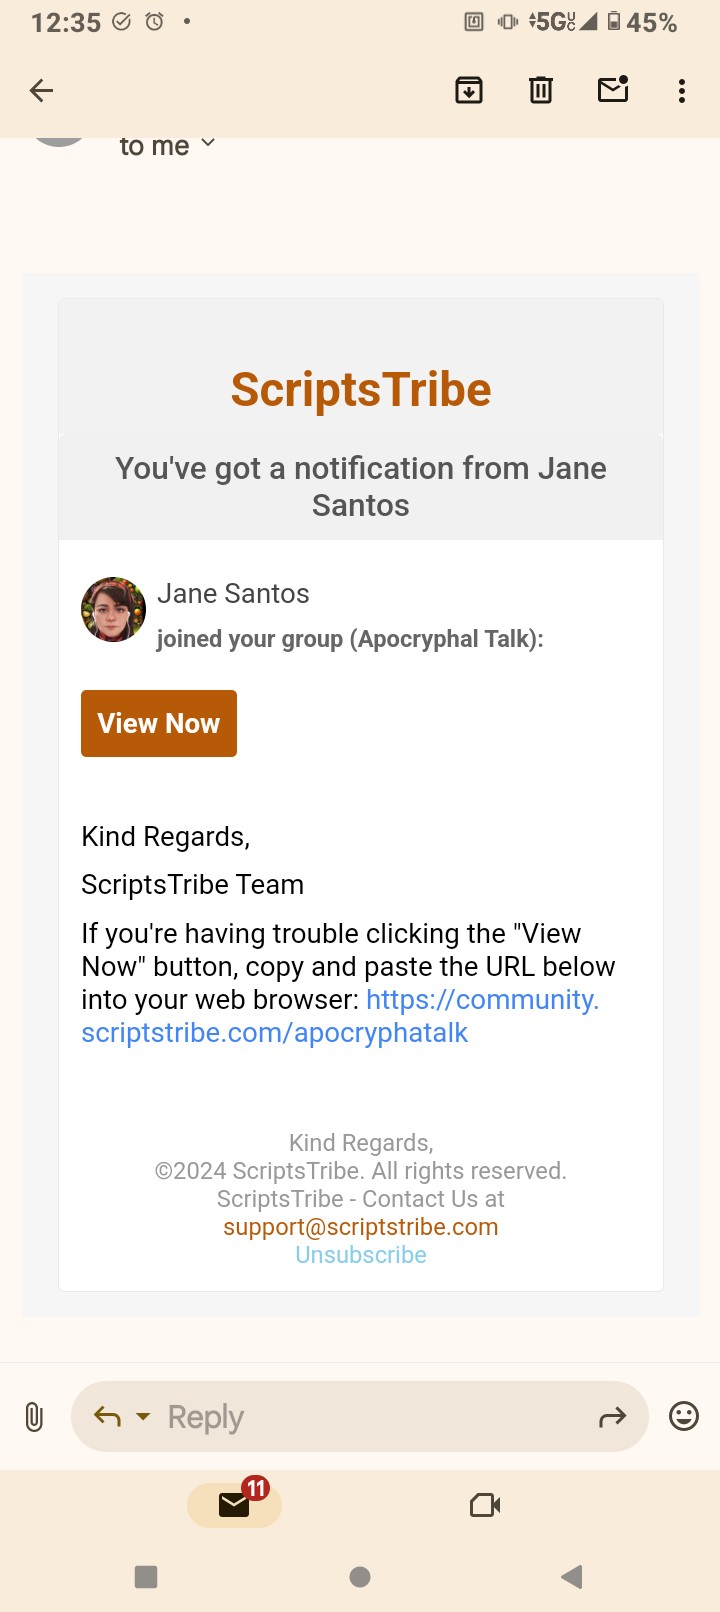Open the three-dot overflow menu
This screenshot has height=1612, width=720.
click(x=682, y=91)
